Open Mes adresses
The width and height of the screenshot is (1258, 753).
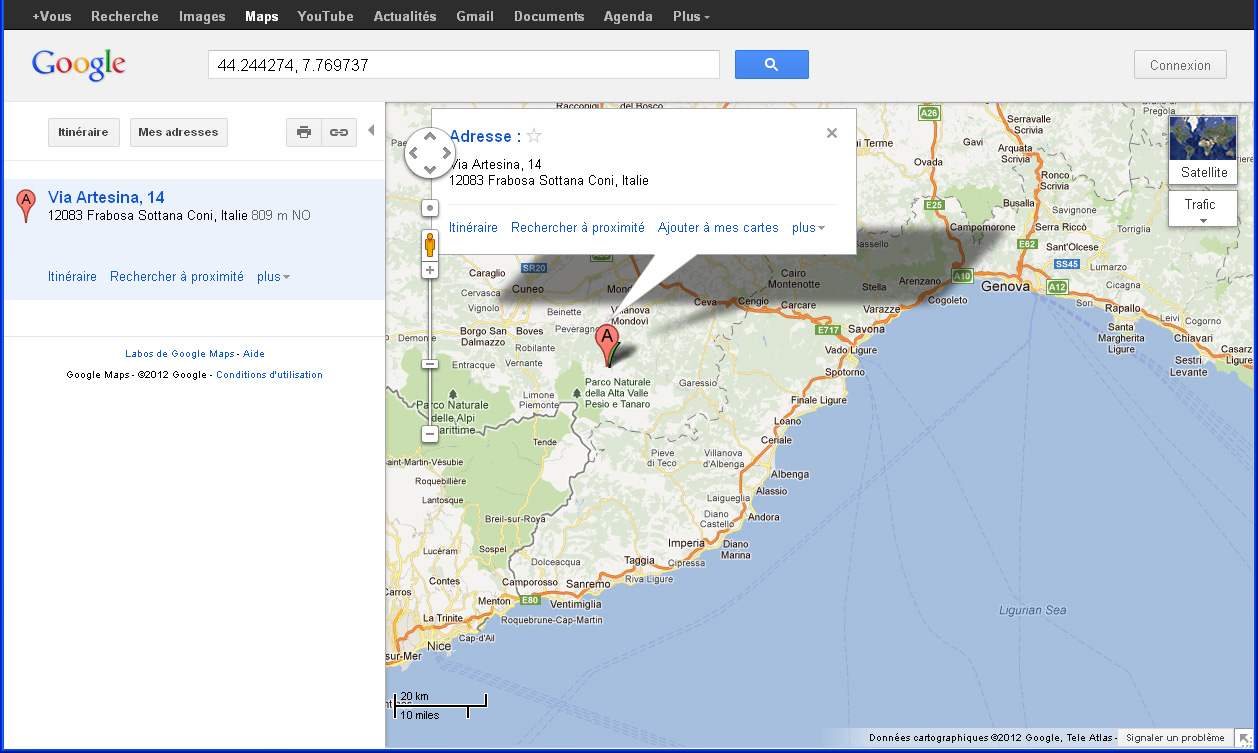tap(179, 132)
